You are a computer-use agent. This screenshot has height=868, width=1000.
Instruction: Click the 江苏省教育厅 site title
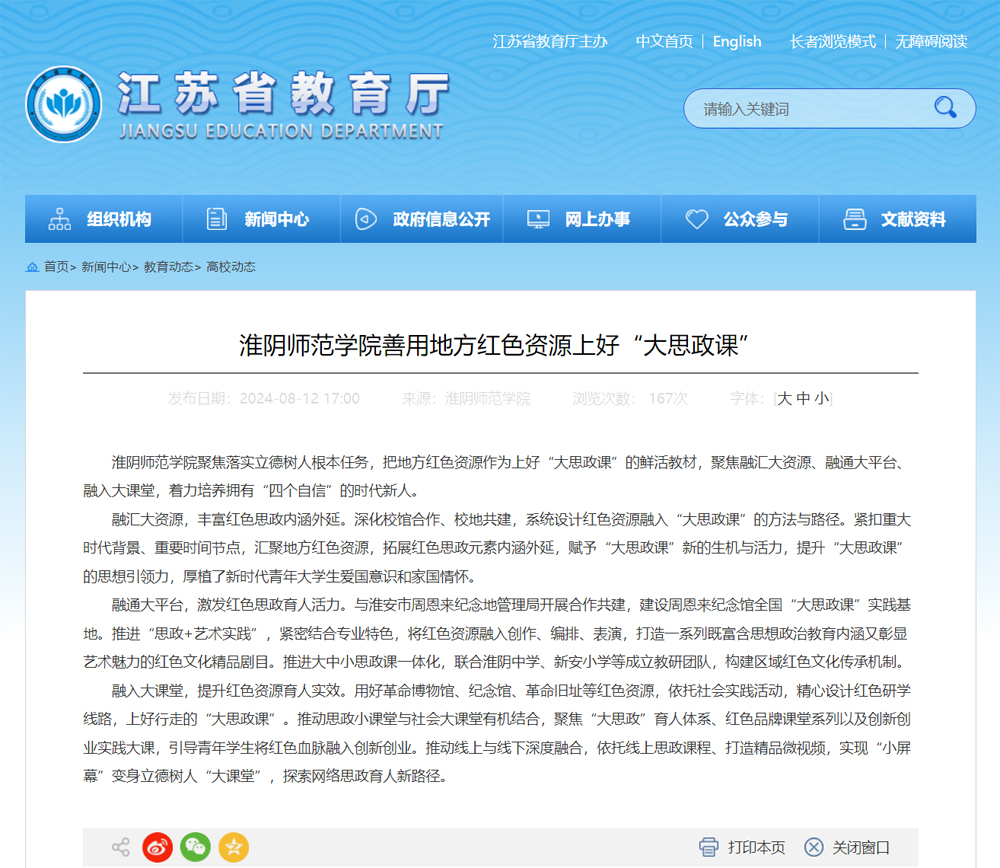[x=284, y=93]
